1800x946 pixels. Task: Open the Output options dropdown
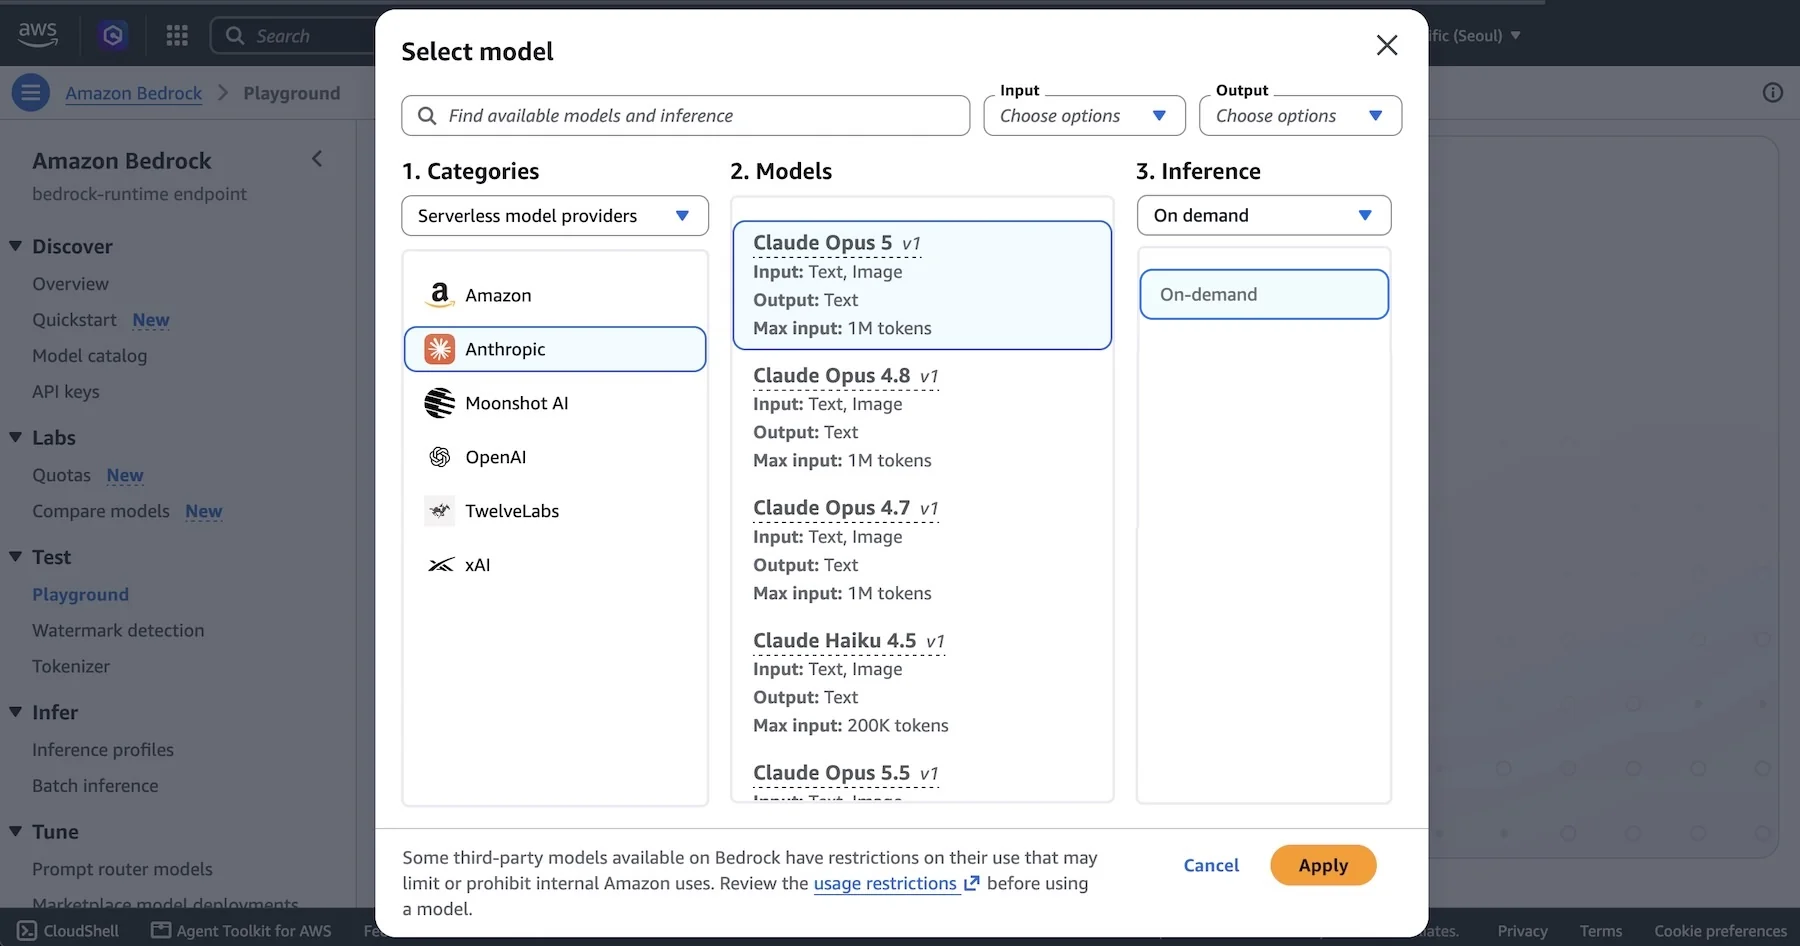[1300, 116]
